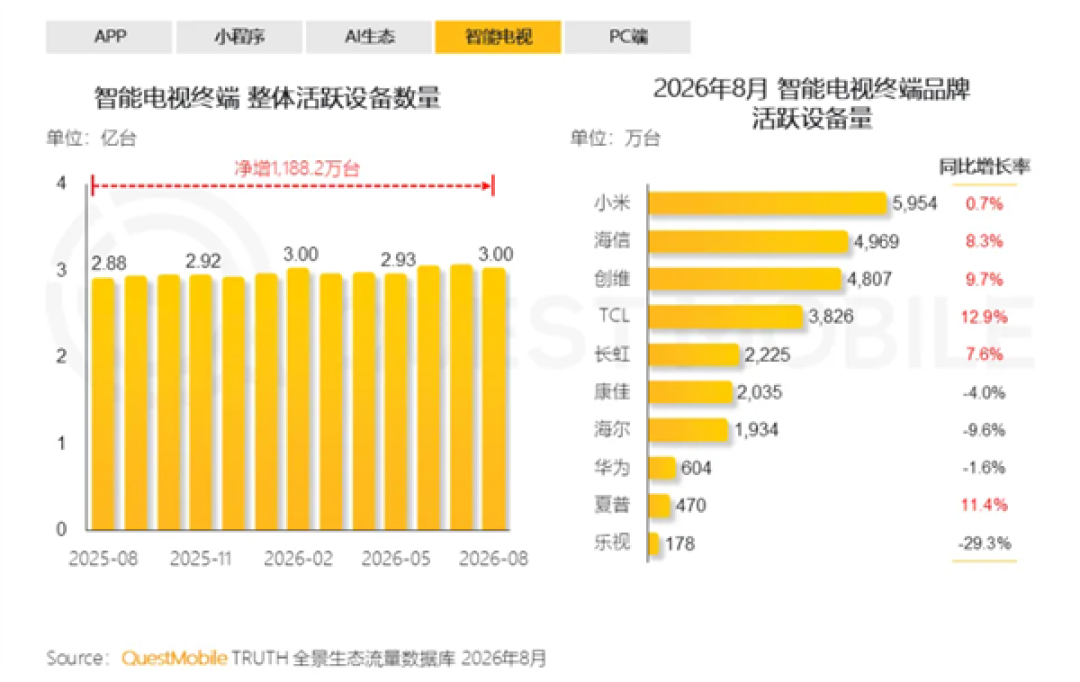
Task: Click the 2026-08 axis label
Action: click(494, 559)
